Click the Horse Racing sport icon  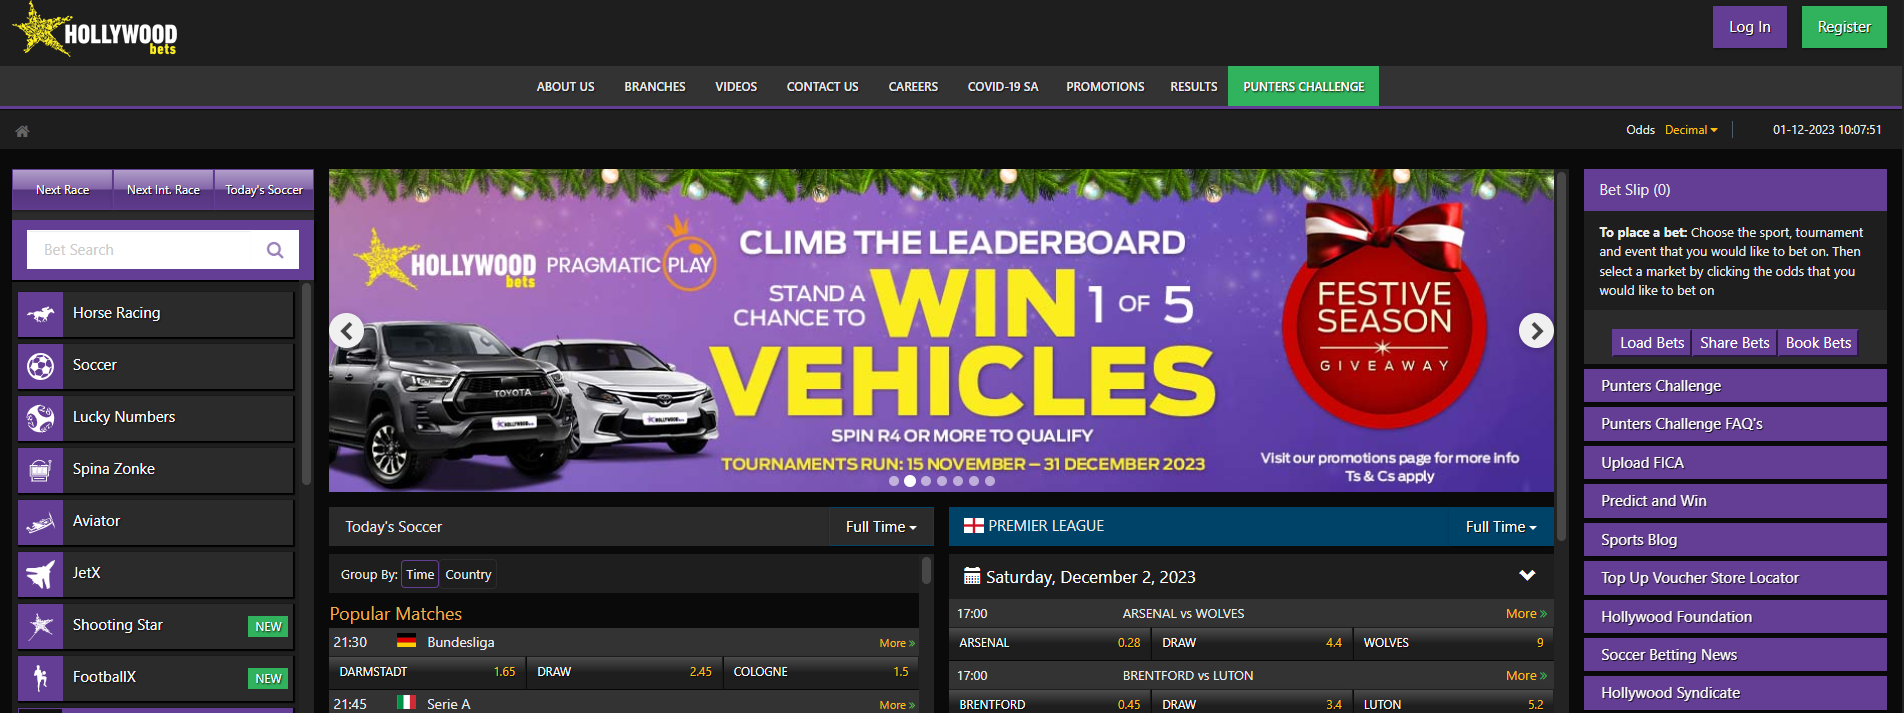41,314
